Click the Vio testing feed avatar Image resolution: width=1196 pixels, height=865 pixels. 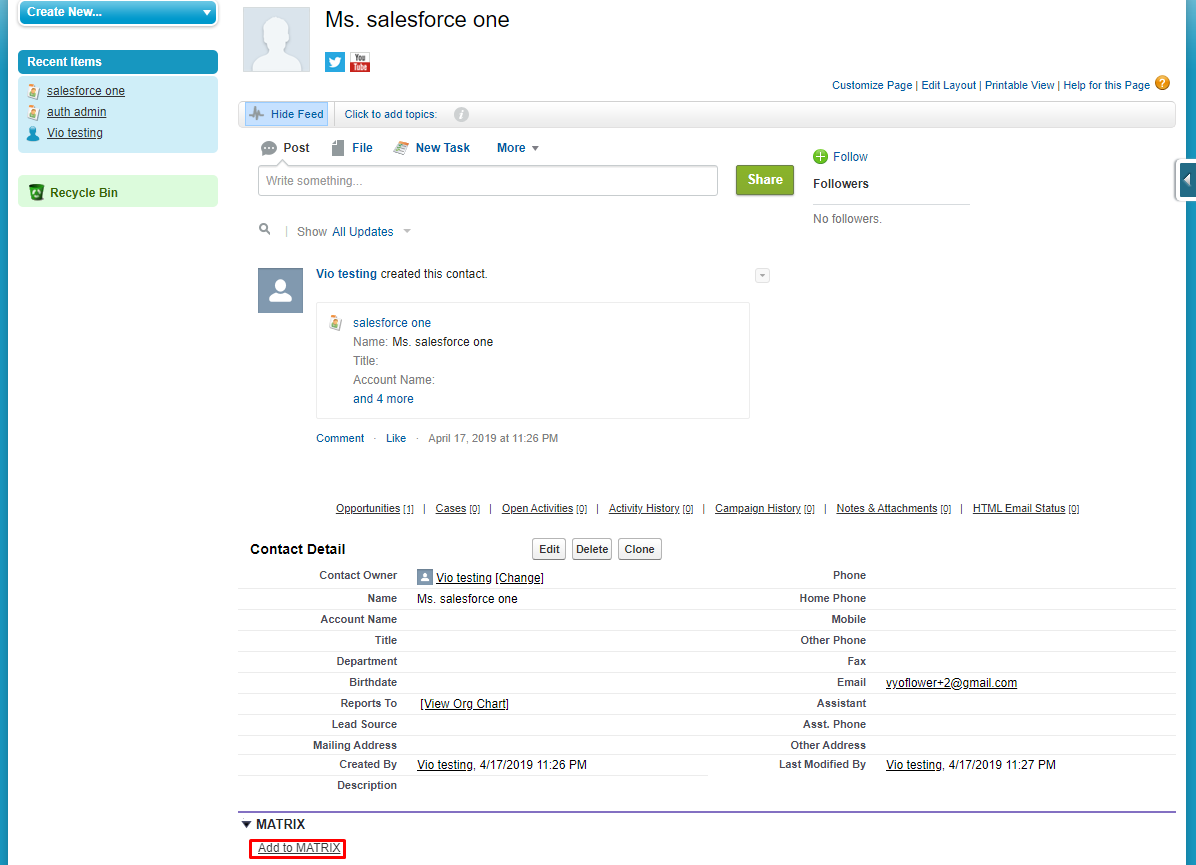[x=281, y=291]
